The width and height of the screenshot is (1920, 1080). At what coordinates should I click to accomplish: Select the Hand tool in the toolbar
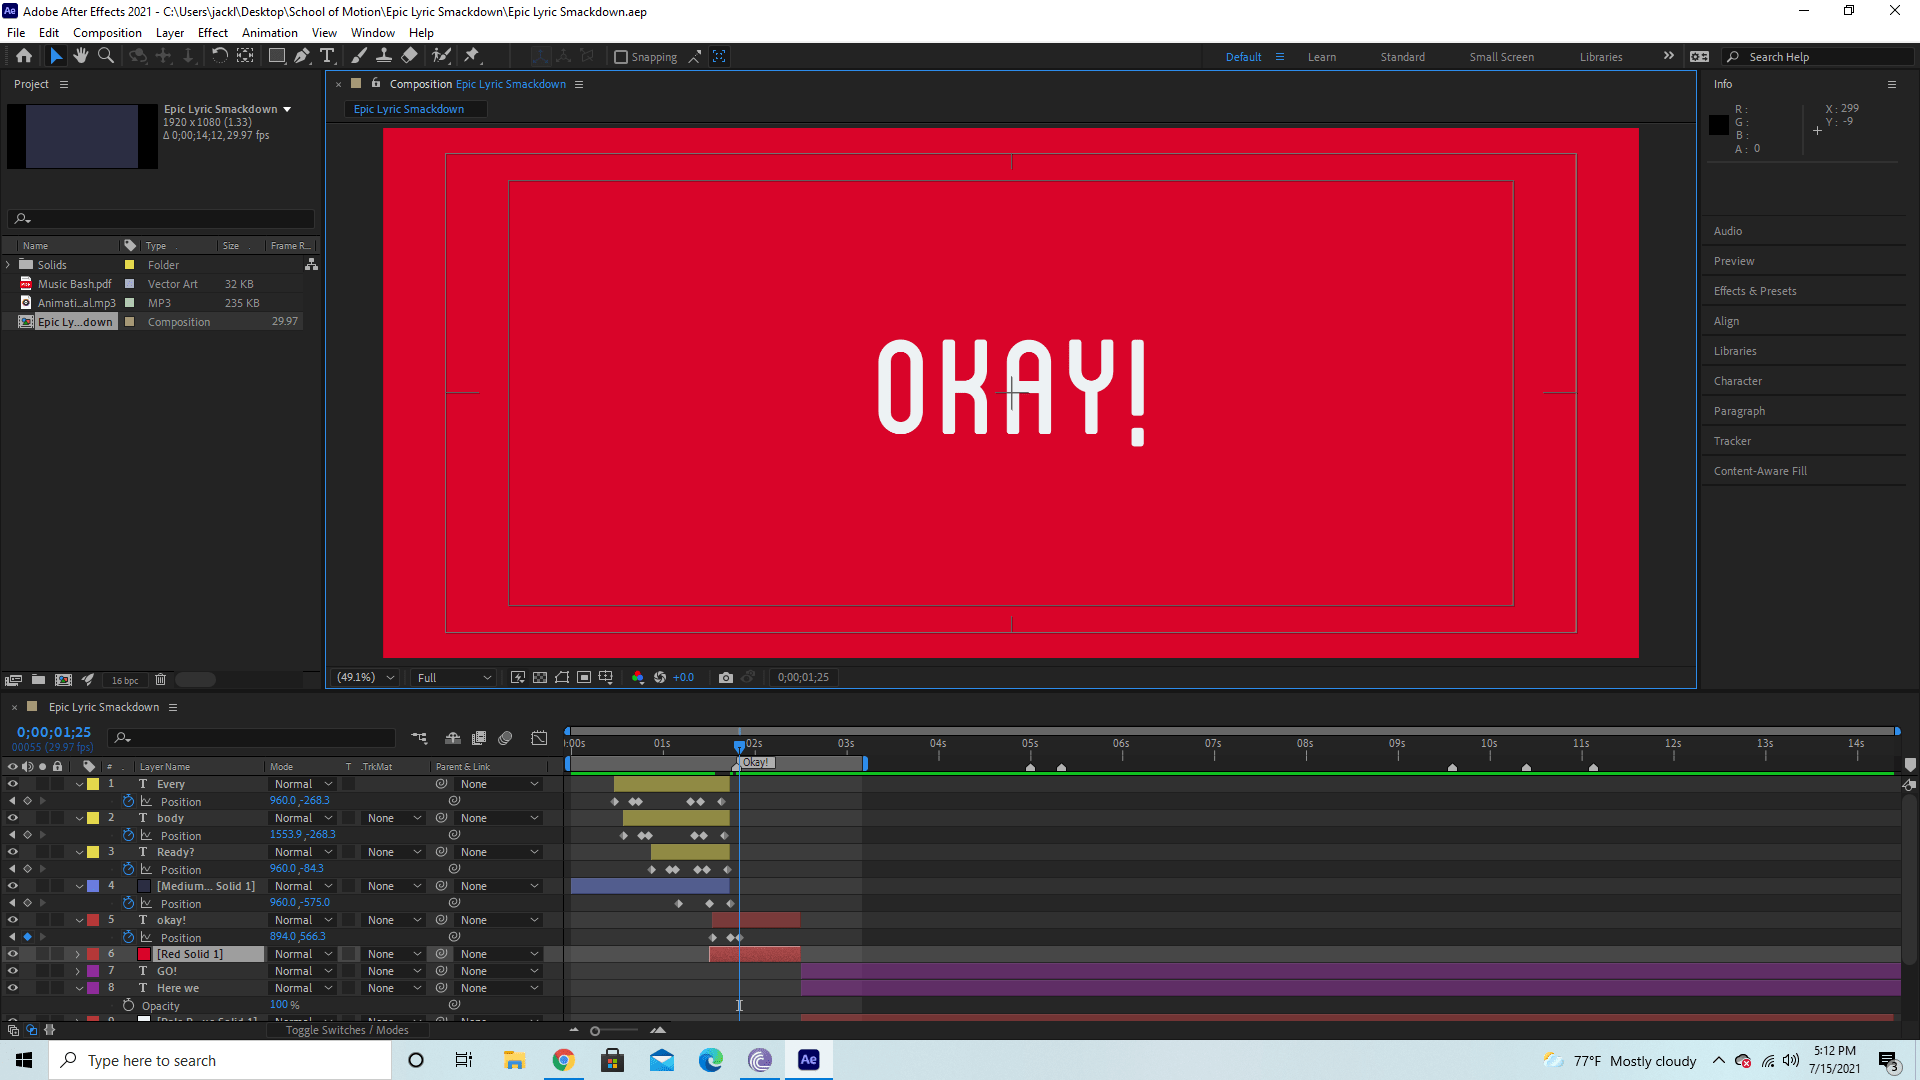point(81,56)
